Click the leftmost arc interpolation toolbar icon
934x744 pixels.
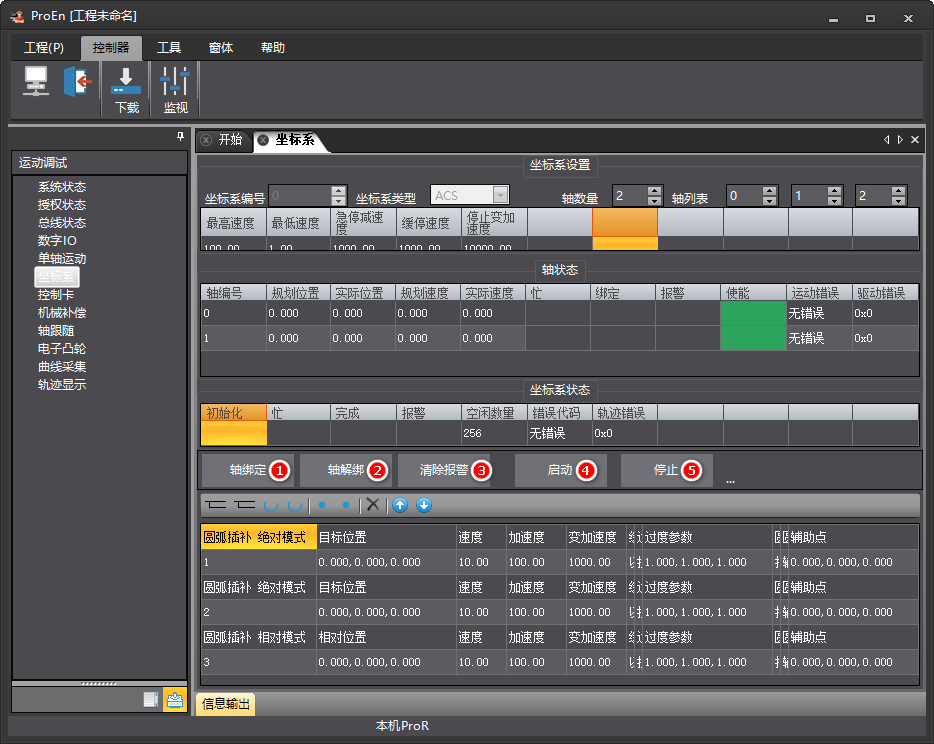coord(271,506)
